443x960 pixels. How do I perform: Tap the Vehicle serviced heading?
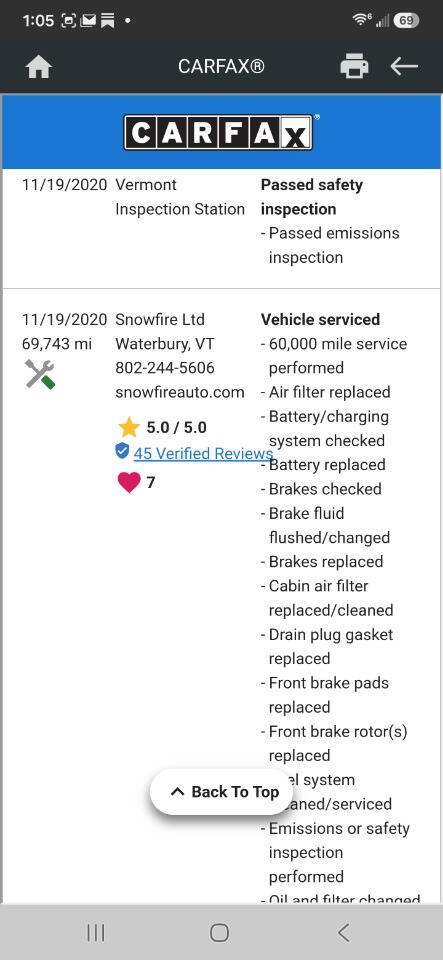pos(321,320)
